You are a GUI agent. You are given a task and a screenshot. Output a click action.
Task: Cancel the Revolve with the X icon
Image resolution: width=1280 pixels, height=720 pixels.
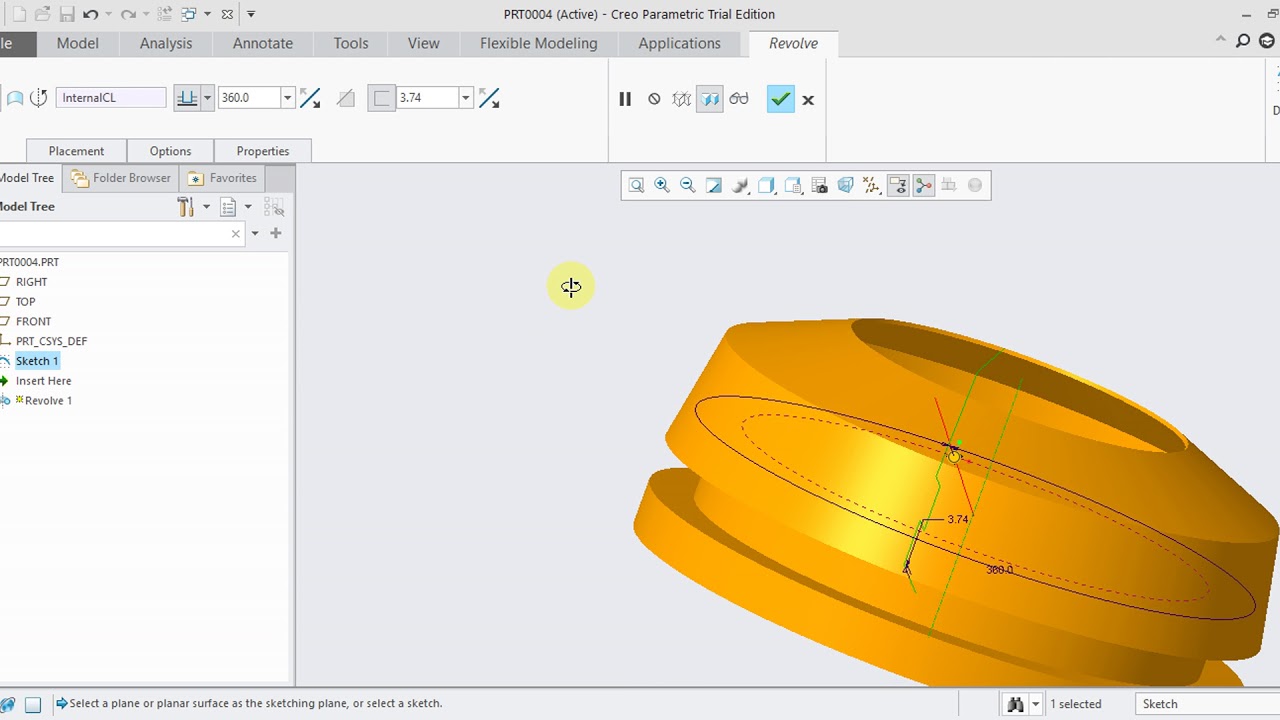[808, 99]
